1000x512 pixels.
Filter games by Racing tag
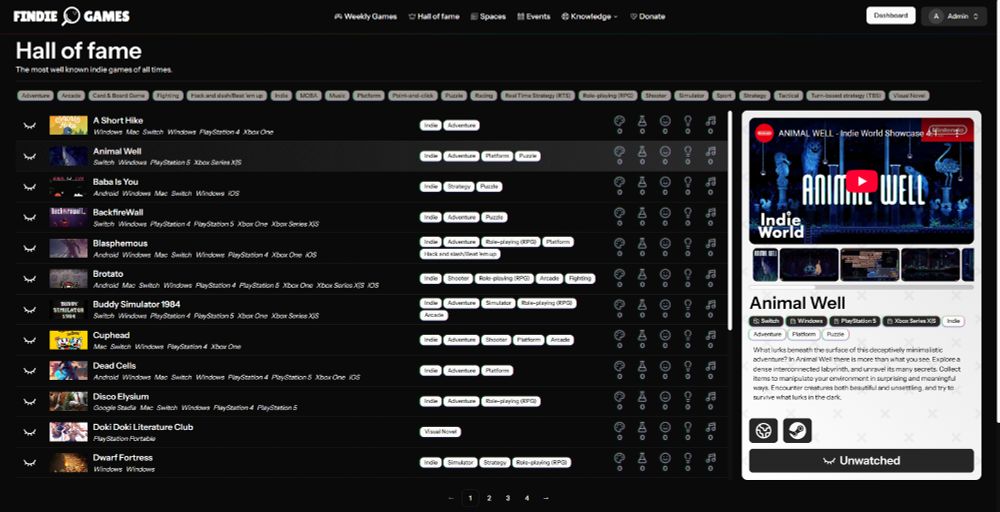click(483, 96)
